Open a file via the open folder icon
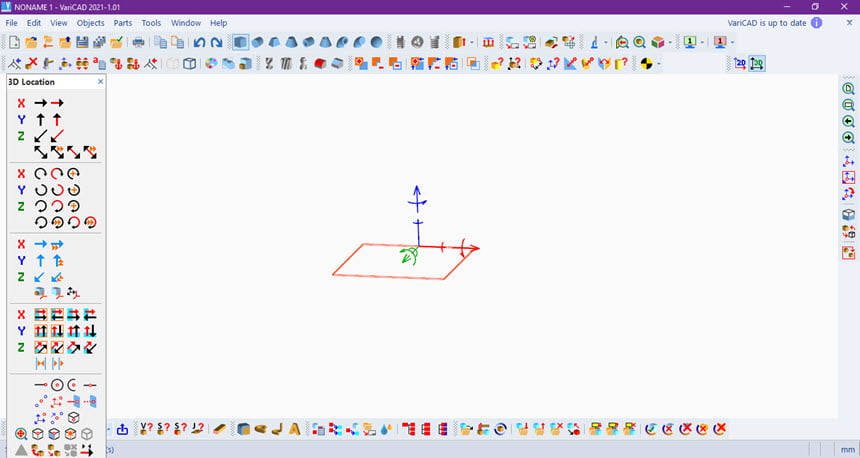The image size is (860, 458). [31, 42]
